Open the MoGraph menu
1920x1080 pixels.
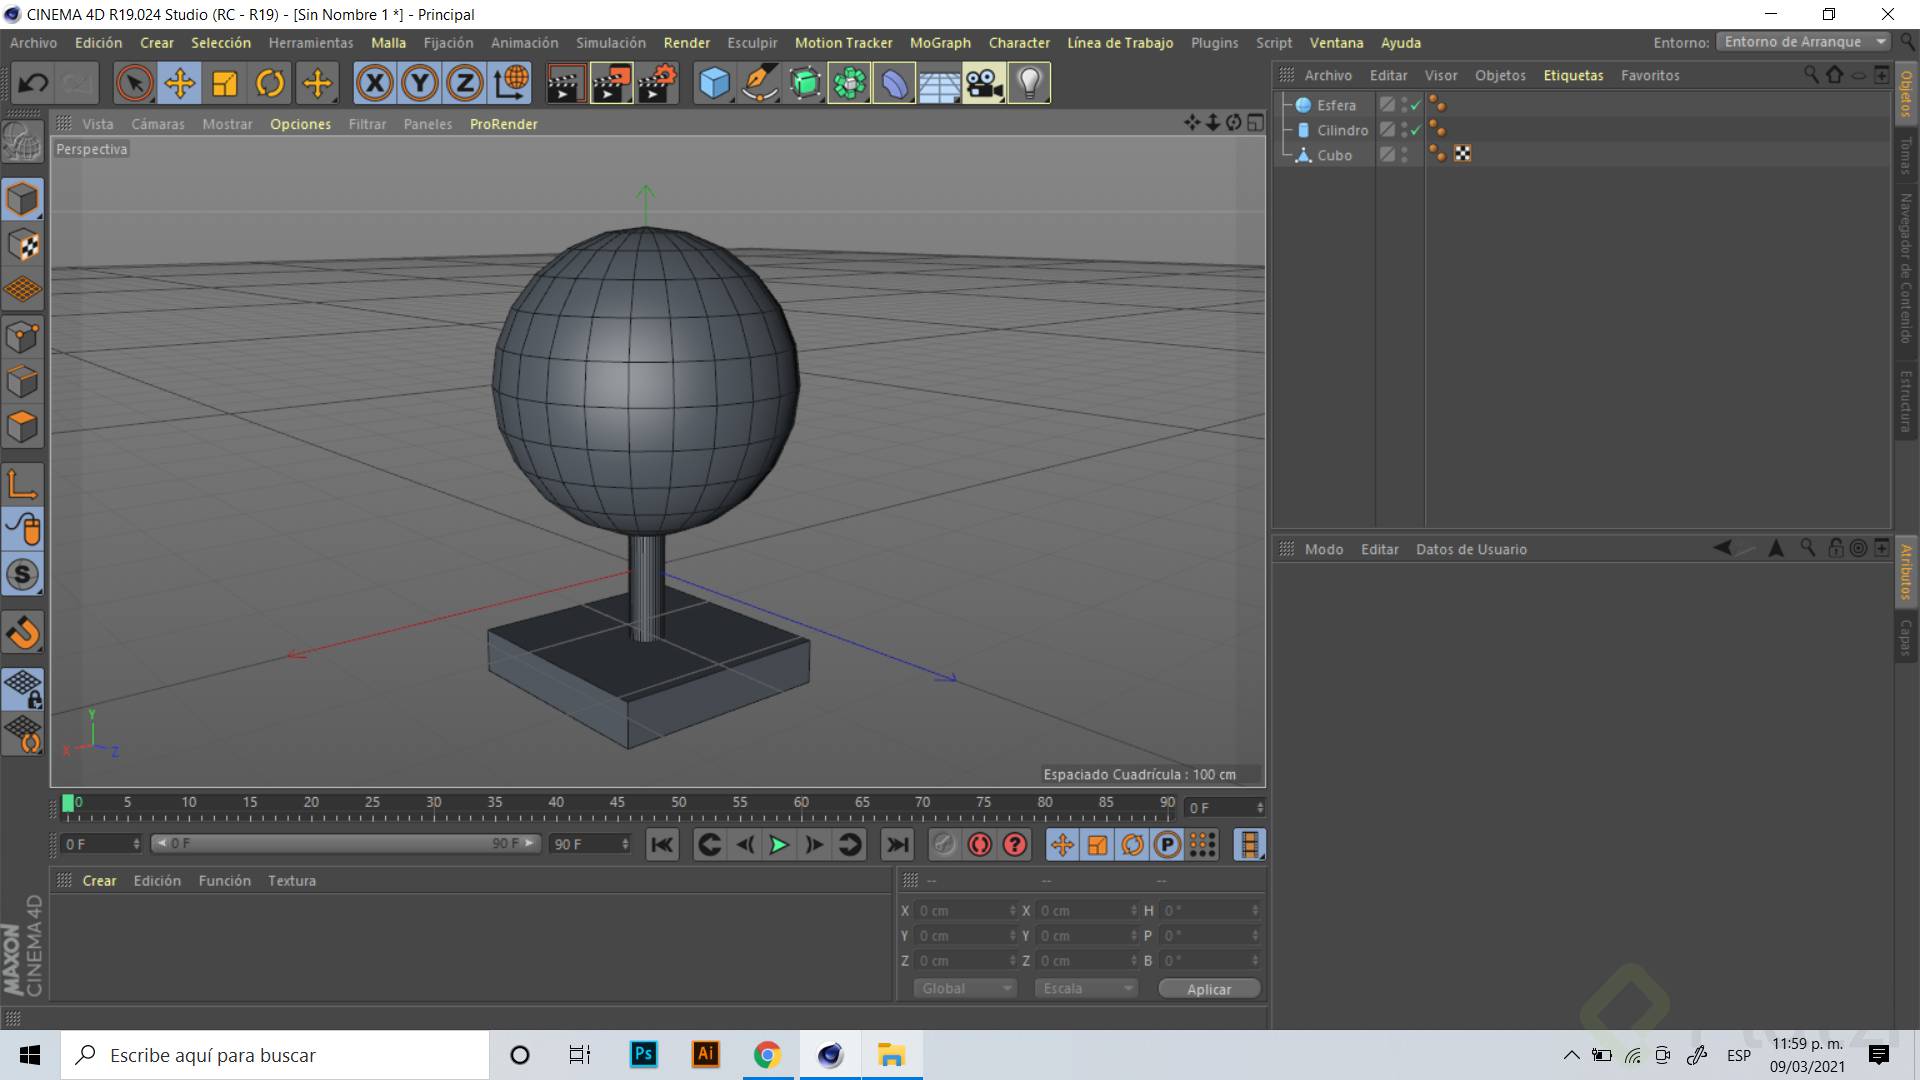940,43
